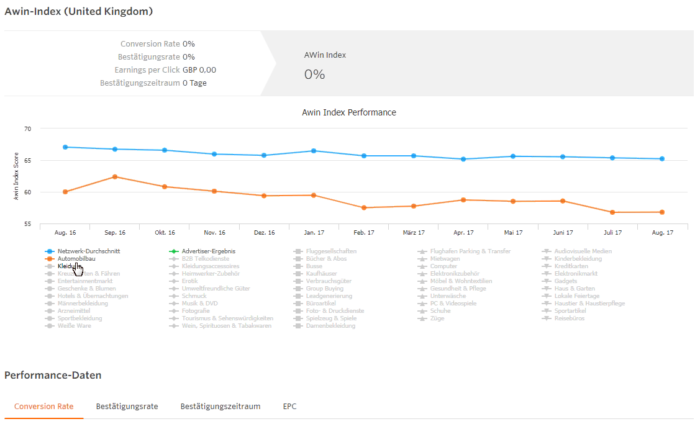This screenshot has height=424, width=700.
Task: Show the PC & Videospiele series
Action: [x=447, y=303]
